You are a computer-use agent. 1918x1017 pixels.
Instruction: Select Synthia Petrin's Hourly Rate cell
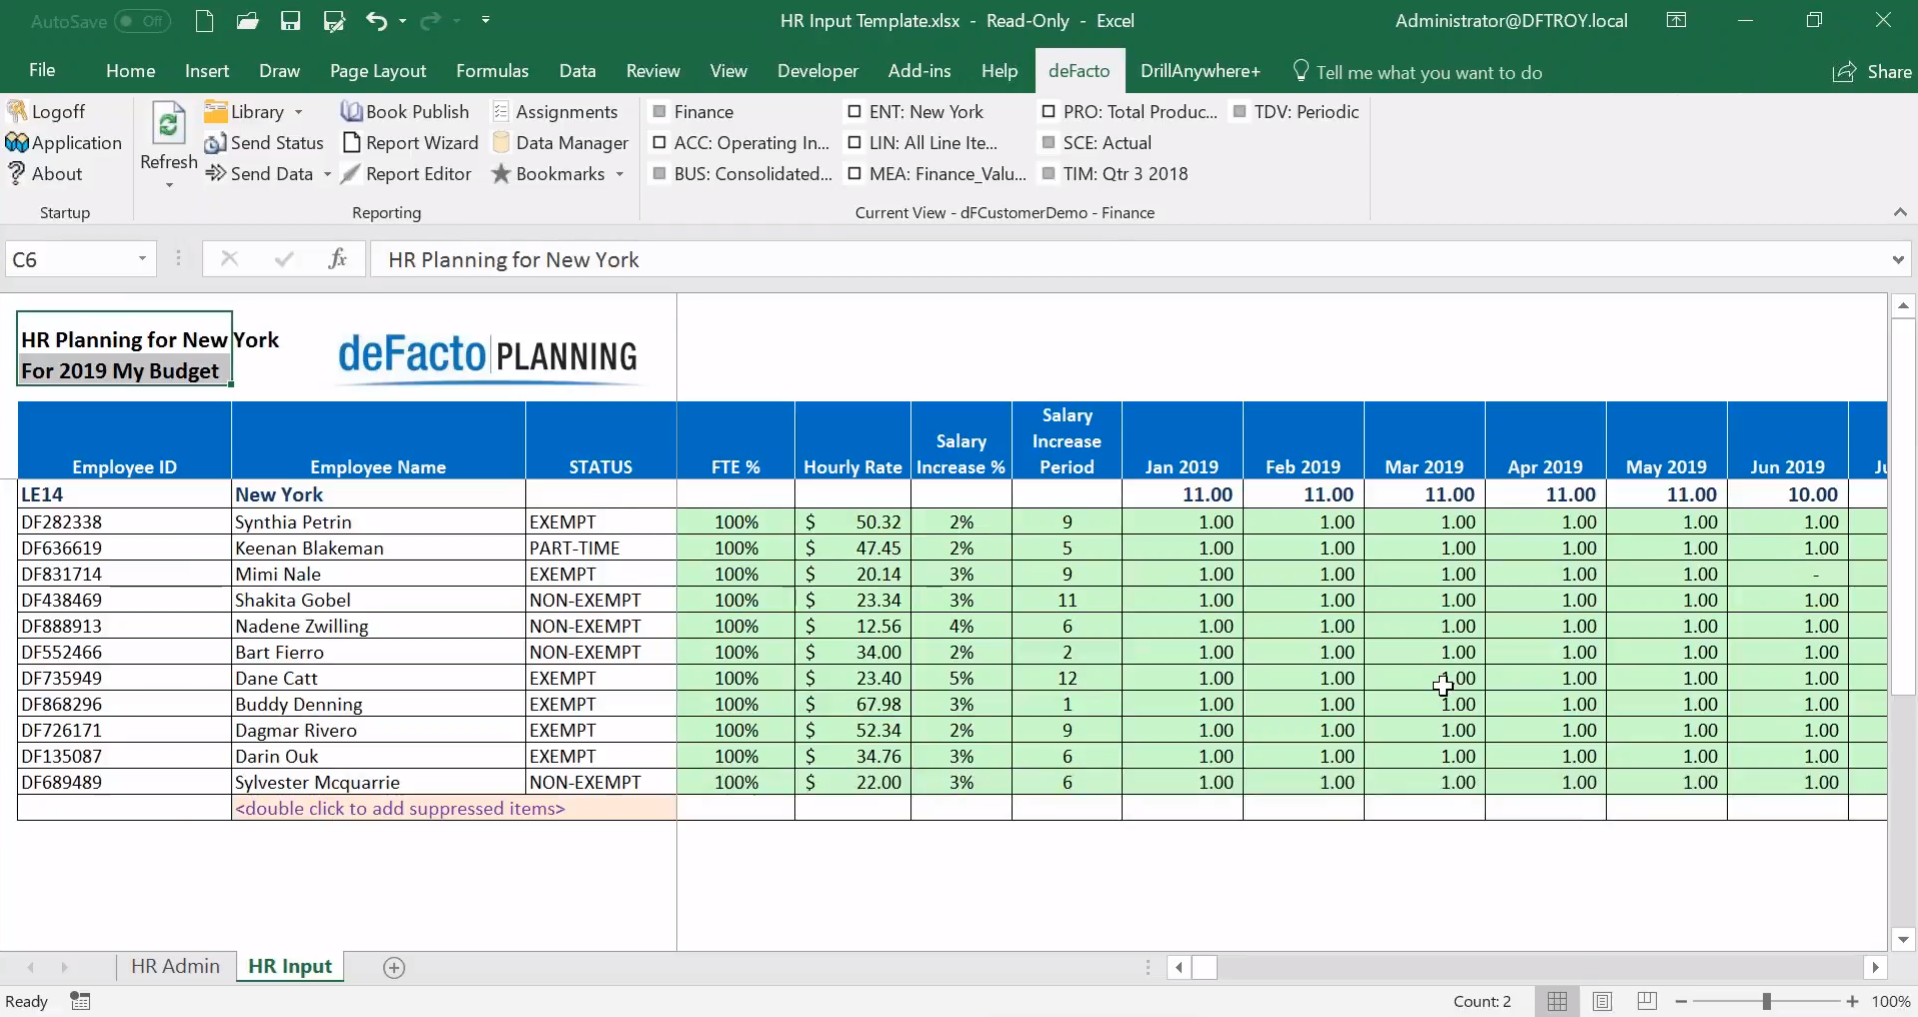tap(852, 522)
